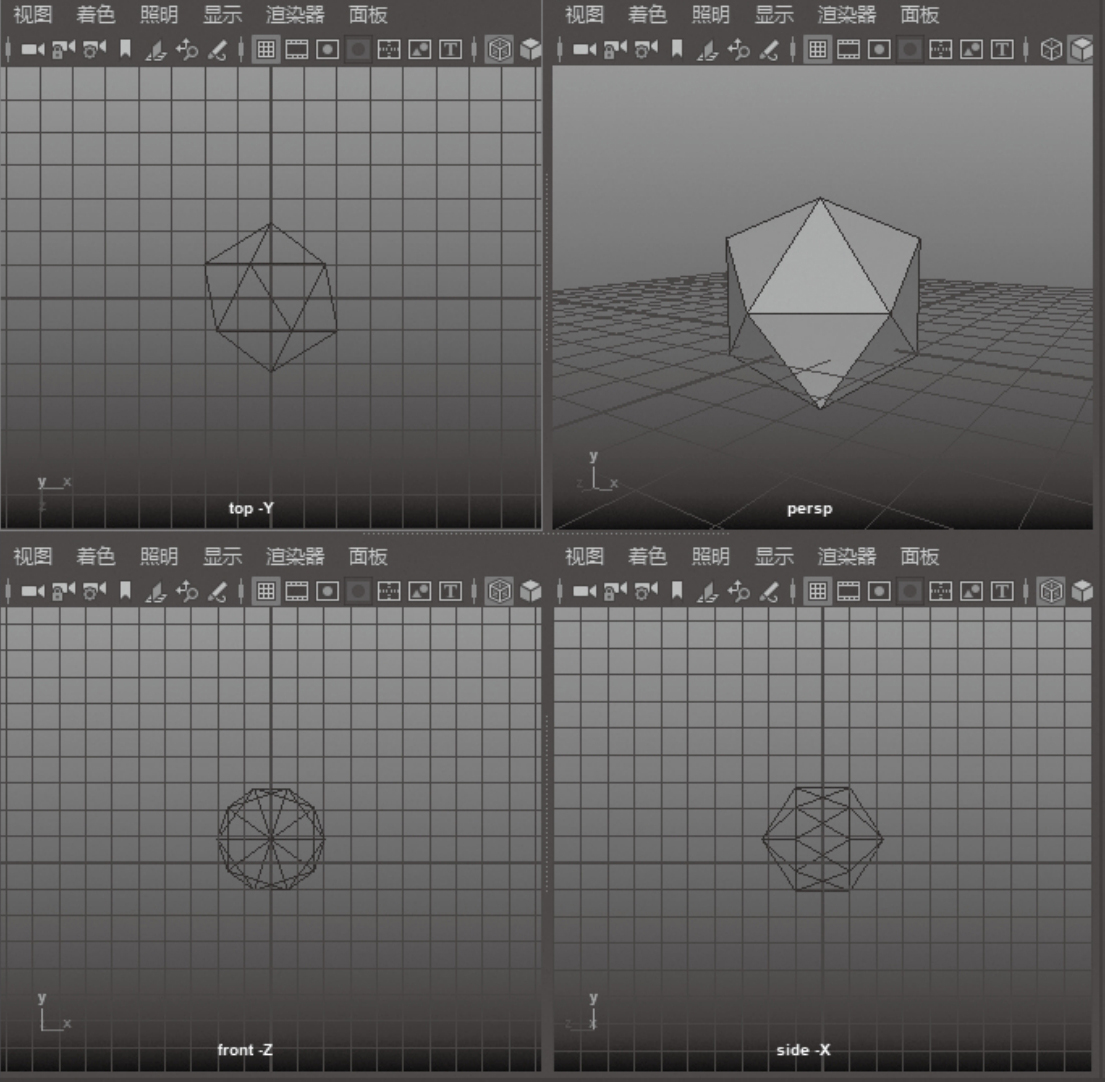1105x1082 pixels.
Task: Click Select Camera icon in top view panel
Action: (x=32, y=49)
